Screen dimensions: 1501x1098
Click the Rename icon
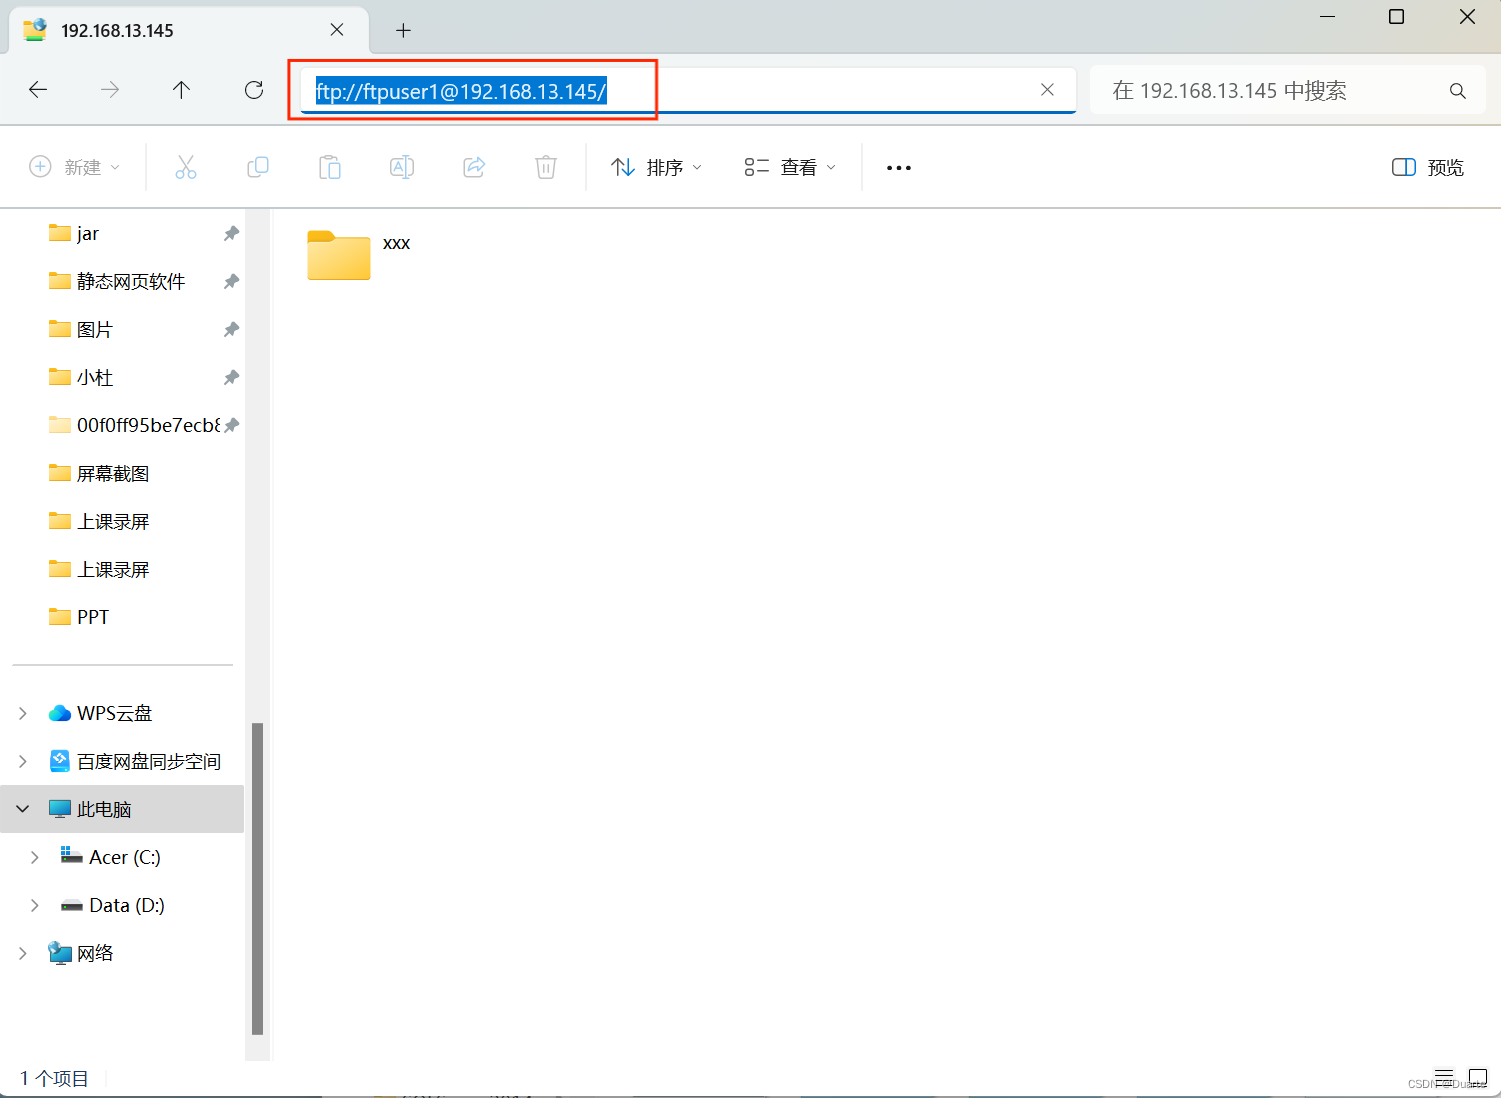coord(402,167)
